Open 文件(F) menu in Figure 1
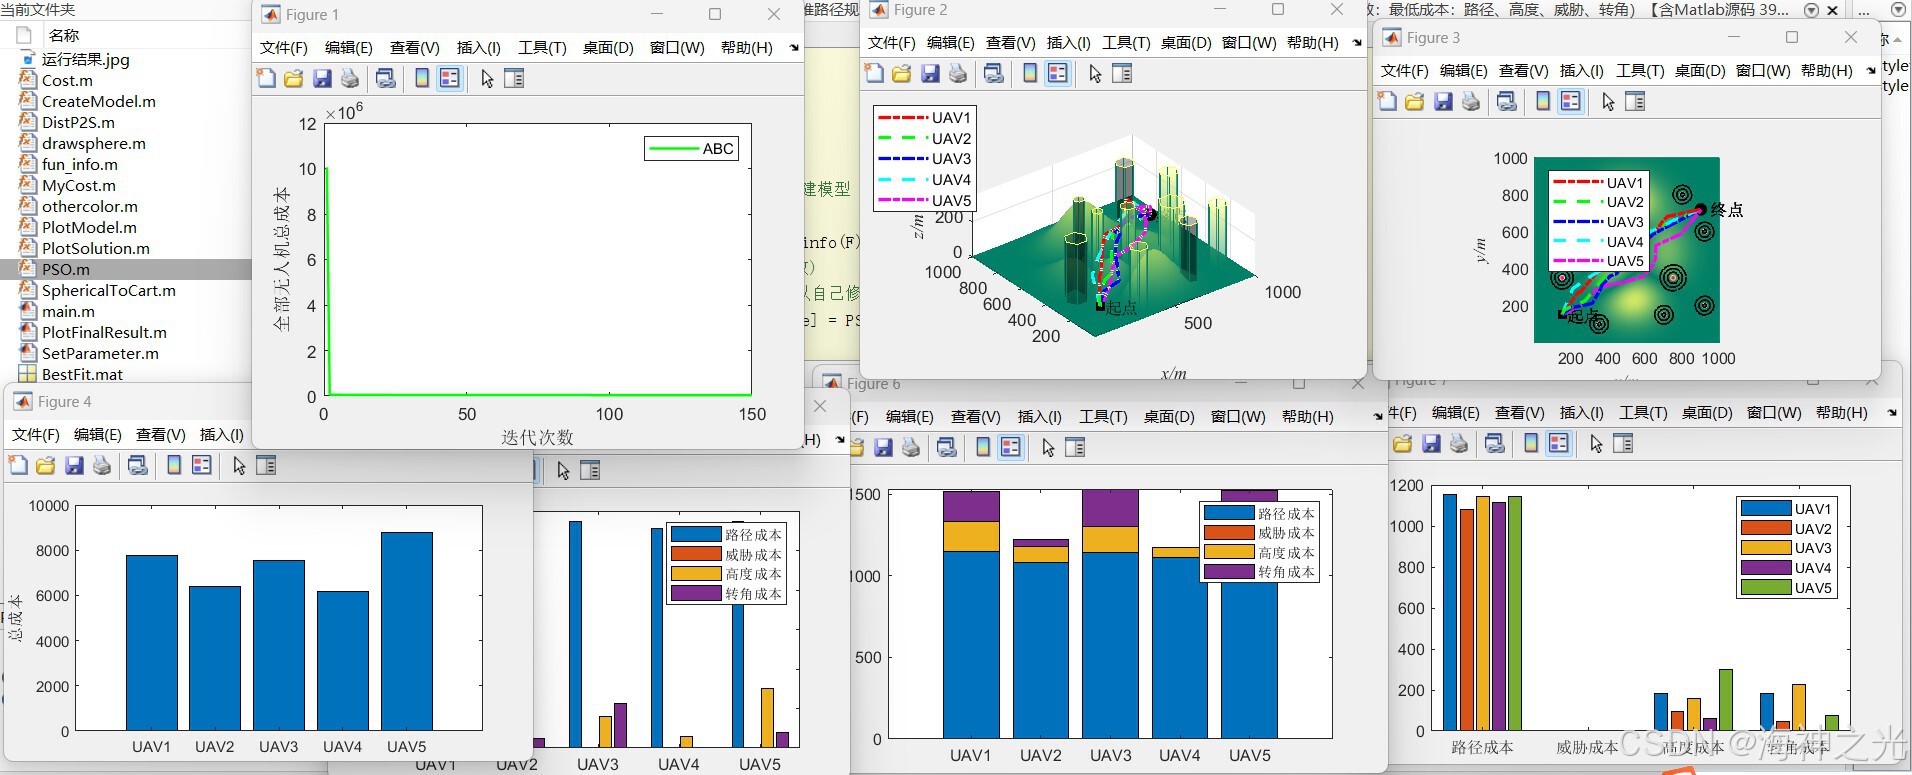Viewport: 1912px width, 775px height. pos(284,47)
